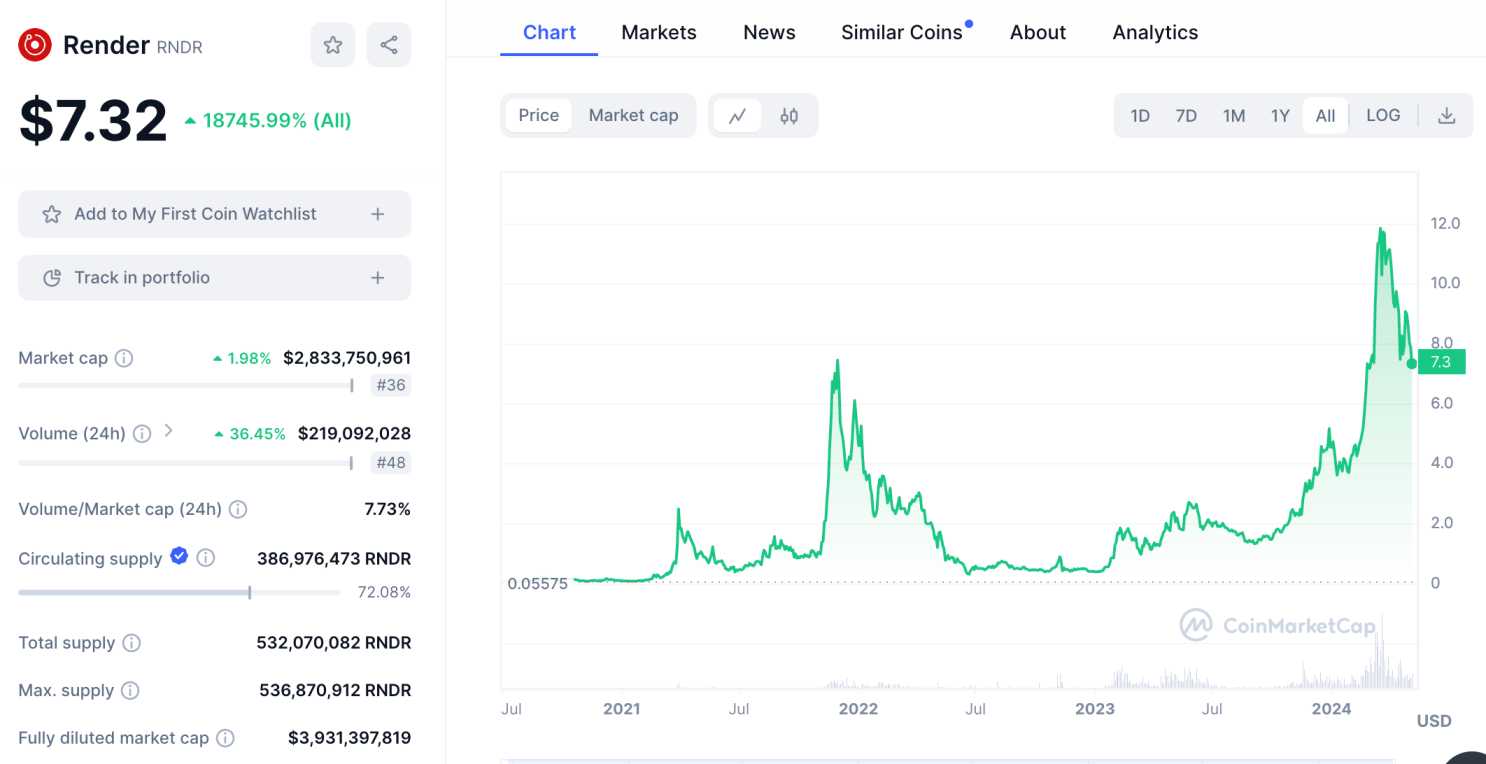
Task: Click the circulating supply progress bar
Action: coord(180,592)
